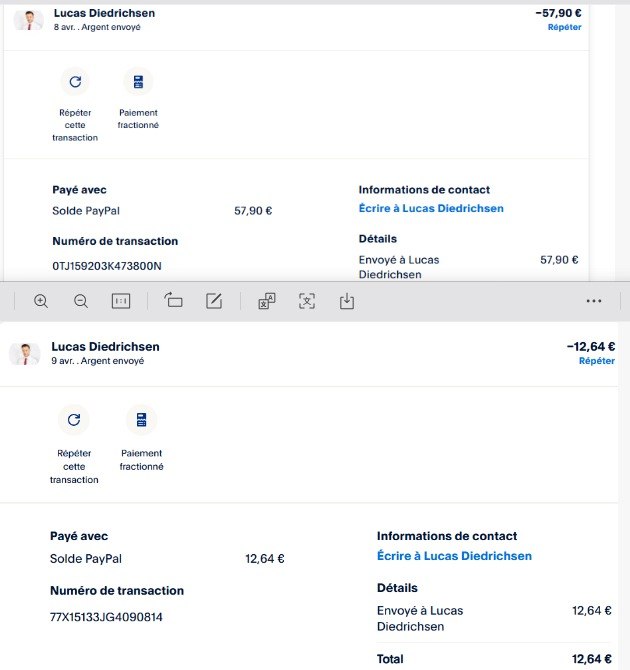The height and width of the screenshot is (670, 630).
Task: Click repeat transaction icon for 12,64 € payment
Action: [74, 420]
